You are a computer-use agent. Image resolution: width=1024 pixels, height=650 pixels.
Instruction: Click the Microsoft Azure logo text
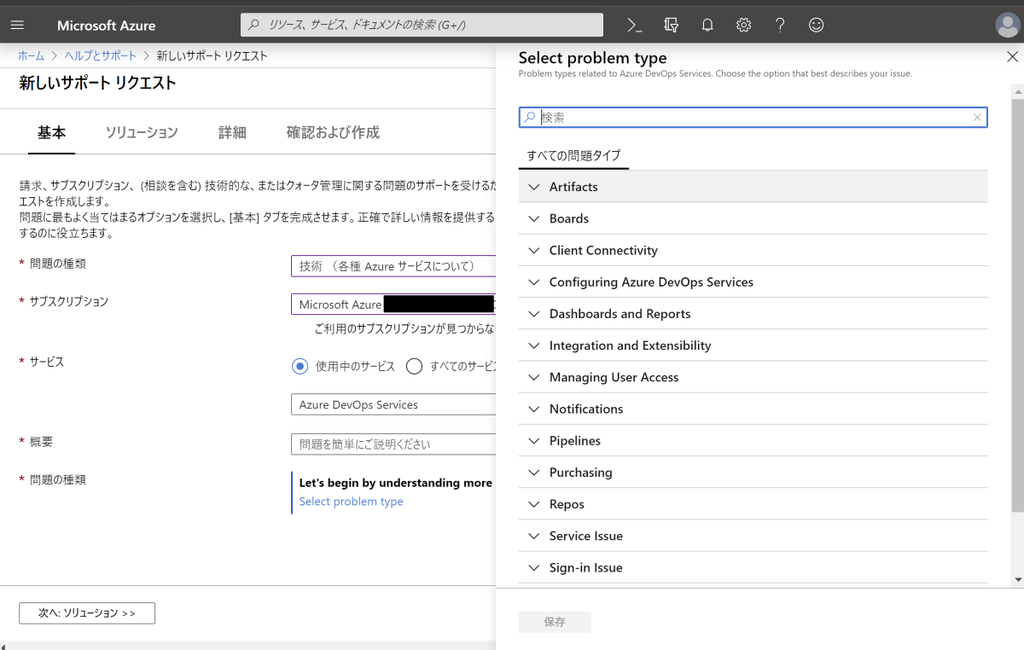tap(106, 25)
